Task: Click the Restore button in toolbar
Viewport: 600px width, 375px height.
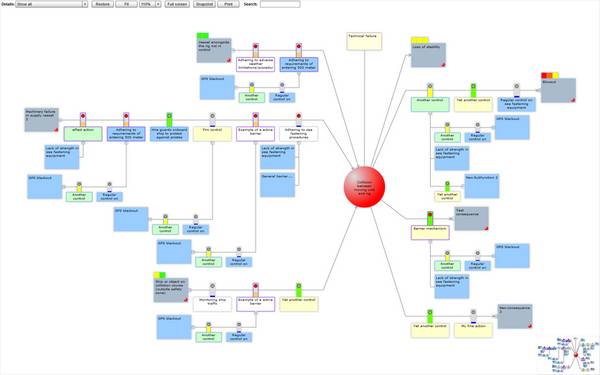Action: [x=103, y=4]
